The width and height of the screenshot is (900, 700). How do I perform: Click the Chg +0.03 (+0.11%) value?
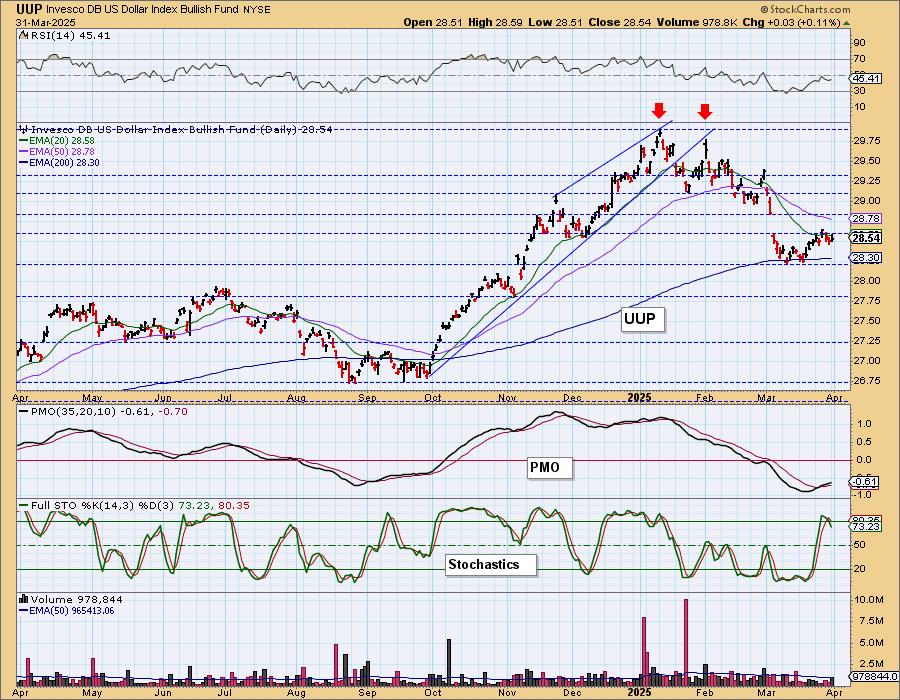point(793,22)
